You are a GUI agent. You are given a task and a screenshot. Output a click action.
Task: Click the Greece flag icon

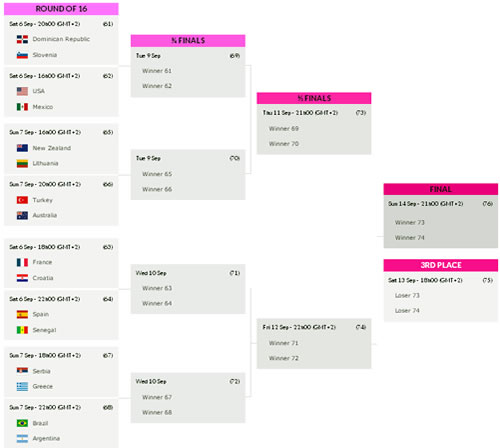click(22, 387)
